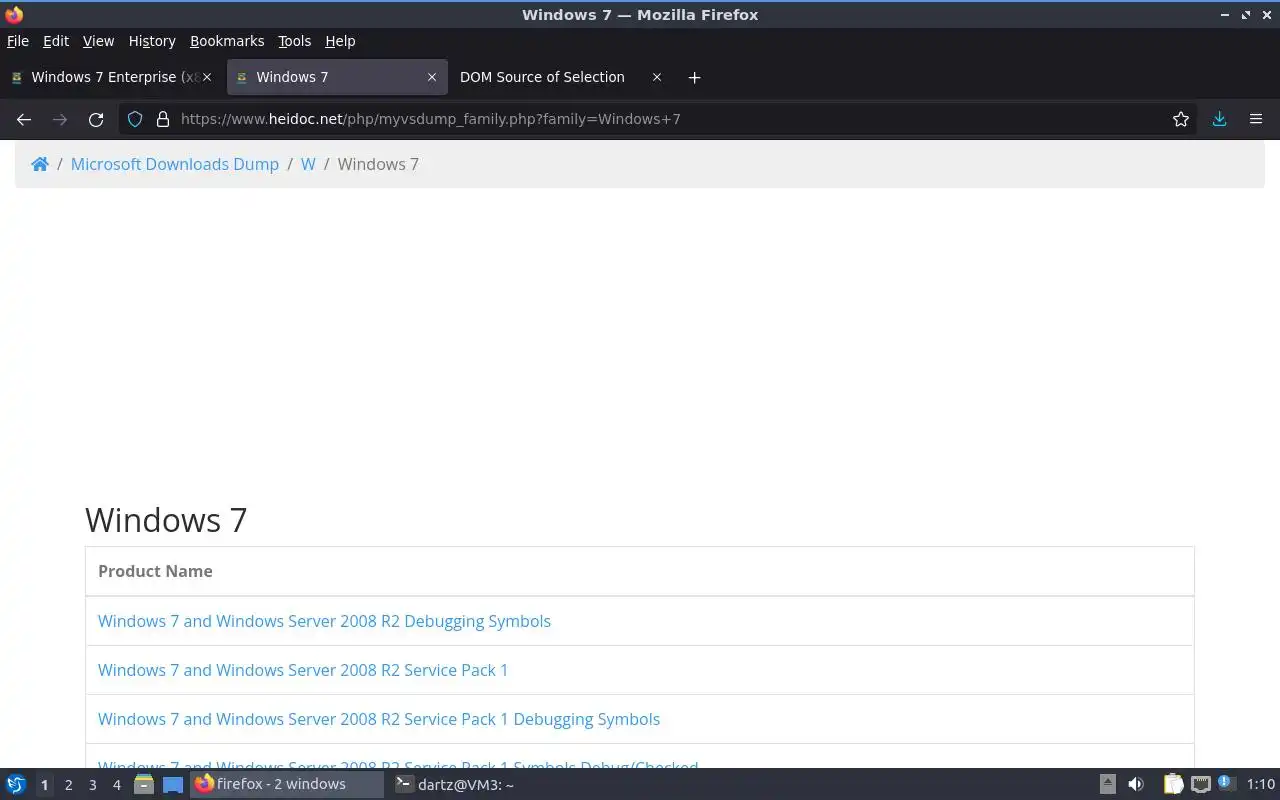Image resolution: width=1280 pixels, height=800 pixels.
Task: Open the Firefox hamburger menu
Action: coord(1256,119)
